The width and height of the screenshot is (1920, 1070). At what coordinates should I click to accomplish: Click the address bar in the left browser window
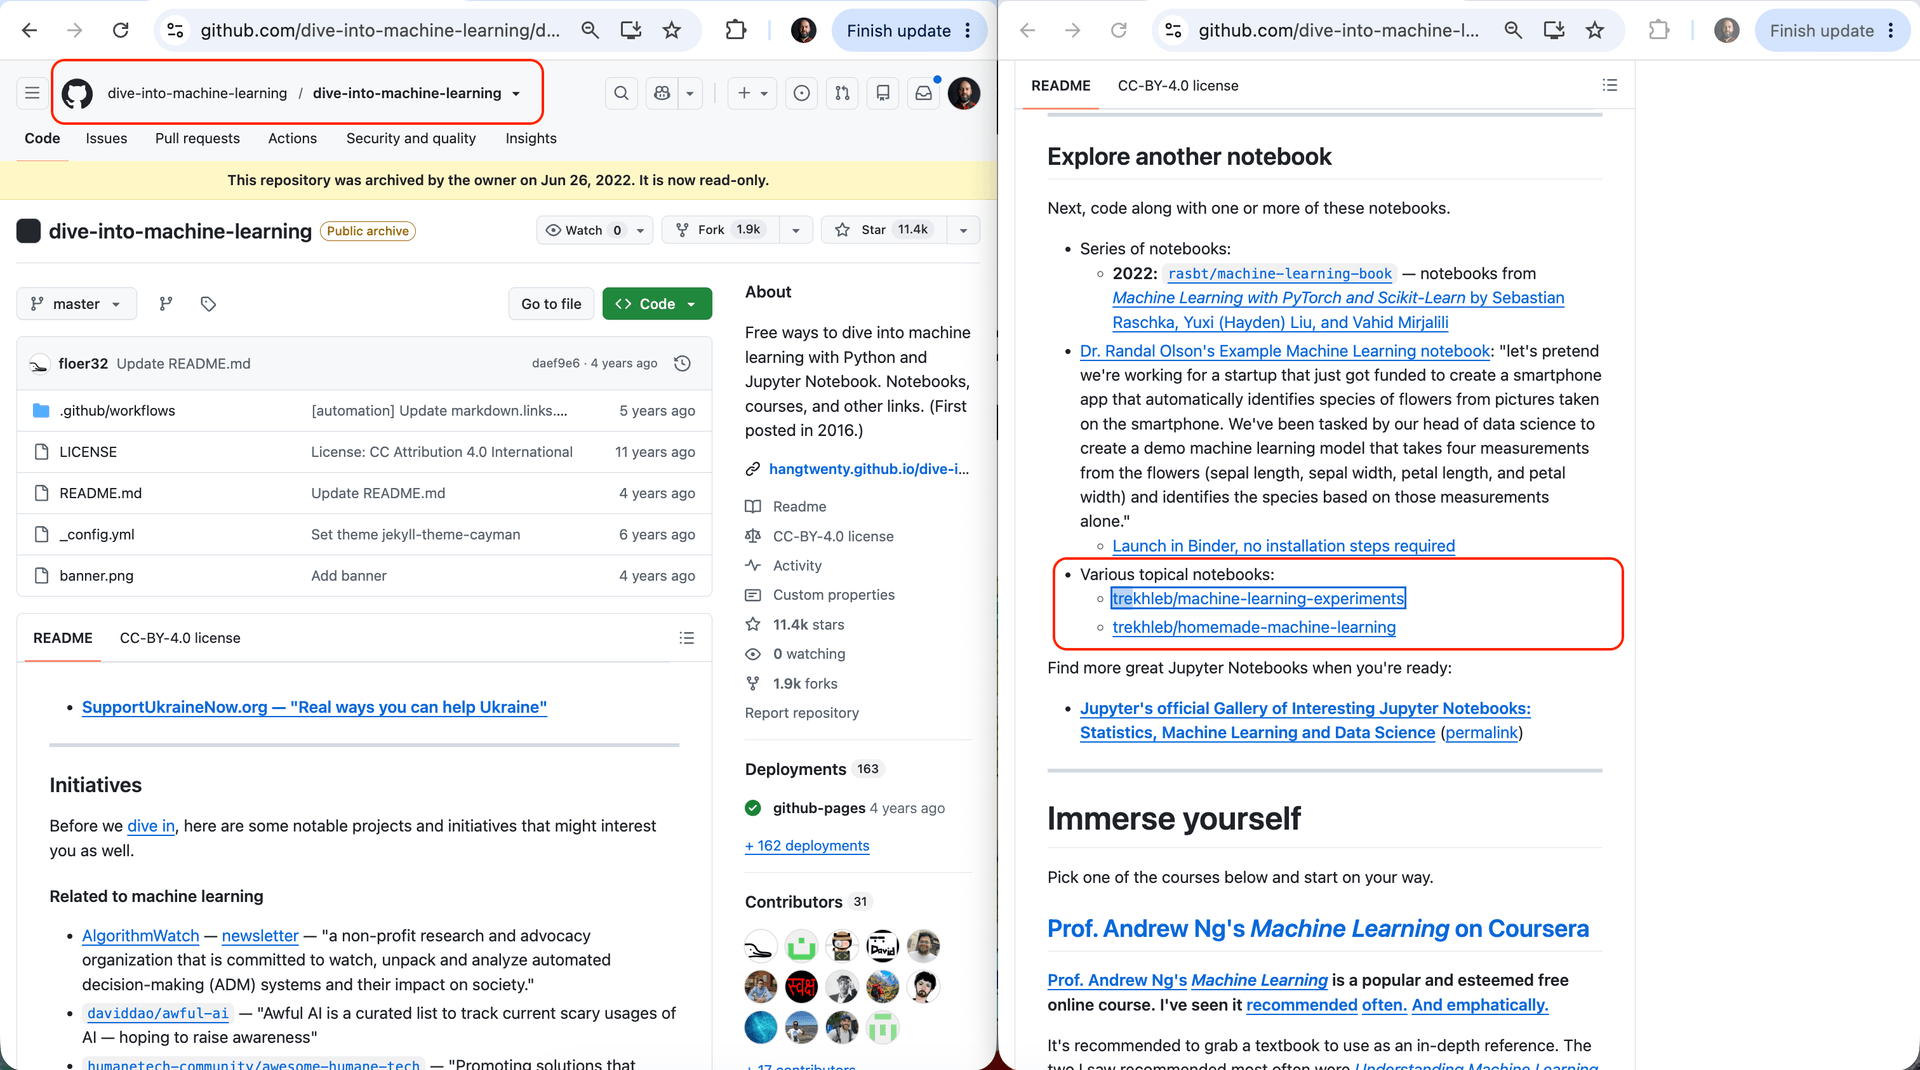click(380, 30)
